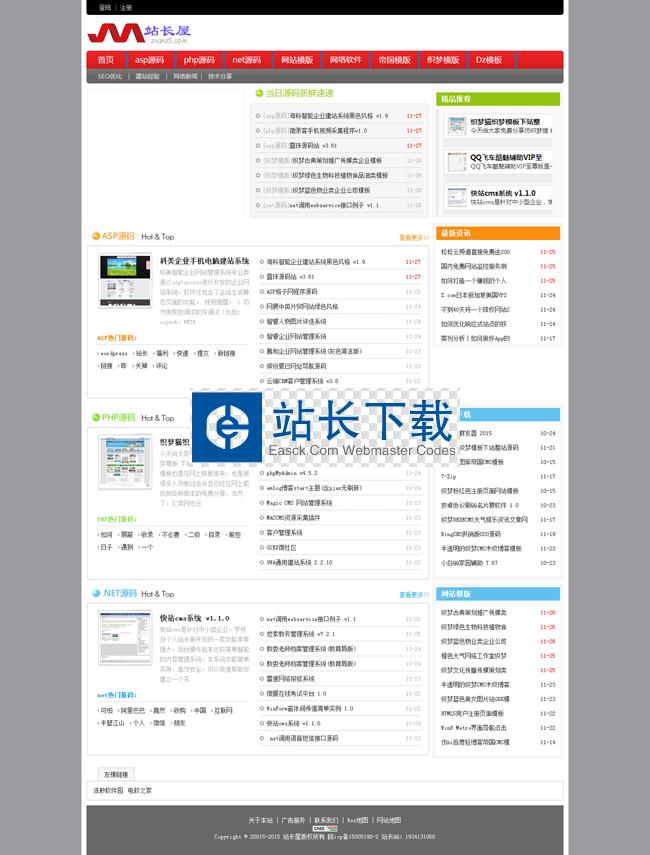Click orange icon beside ASP源码 heading
Image resolution: width=650 pixels, height=855 pixels.
96,236
